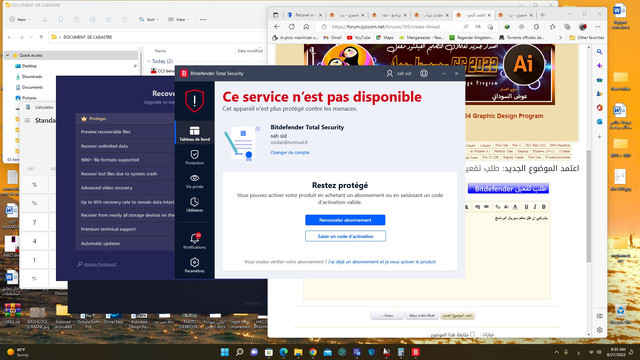Click Changer de compte link
The height and width of the screenshot is (360, 640).
point(290,152)
